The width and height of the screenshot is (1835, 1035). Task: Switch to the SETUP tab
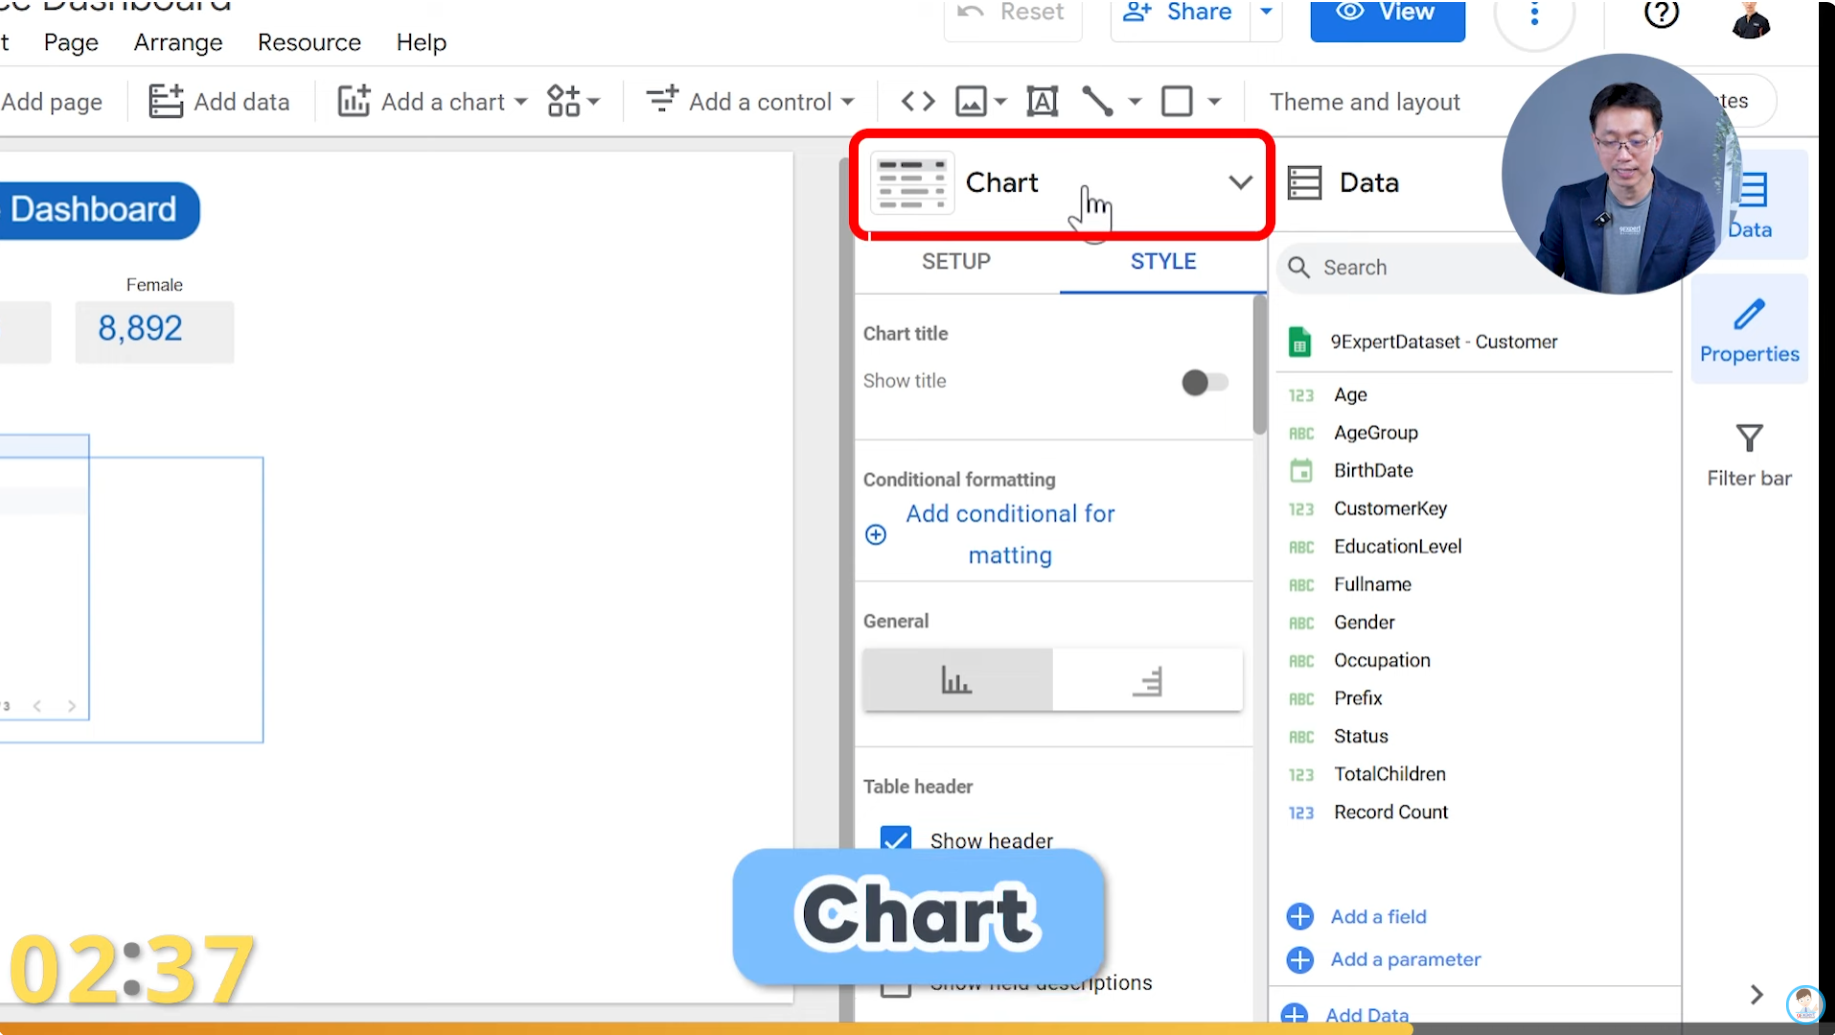[x=955, y=261]
